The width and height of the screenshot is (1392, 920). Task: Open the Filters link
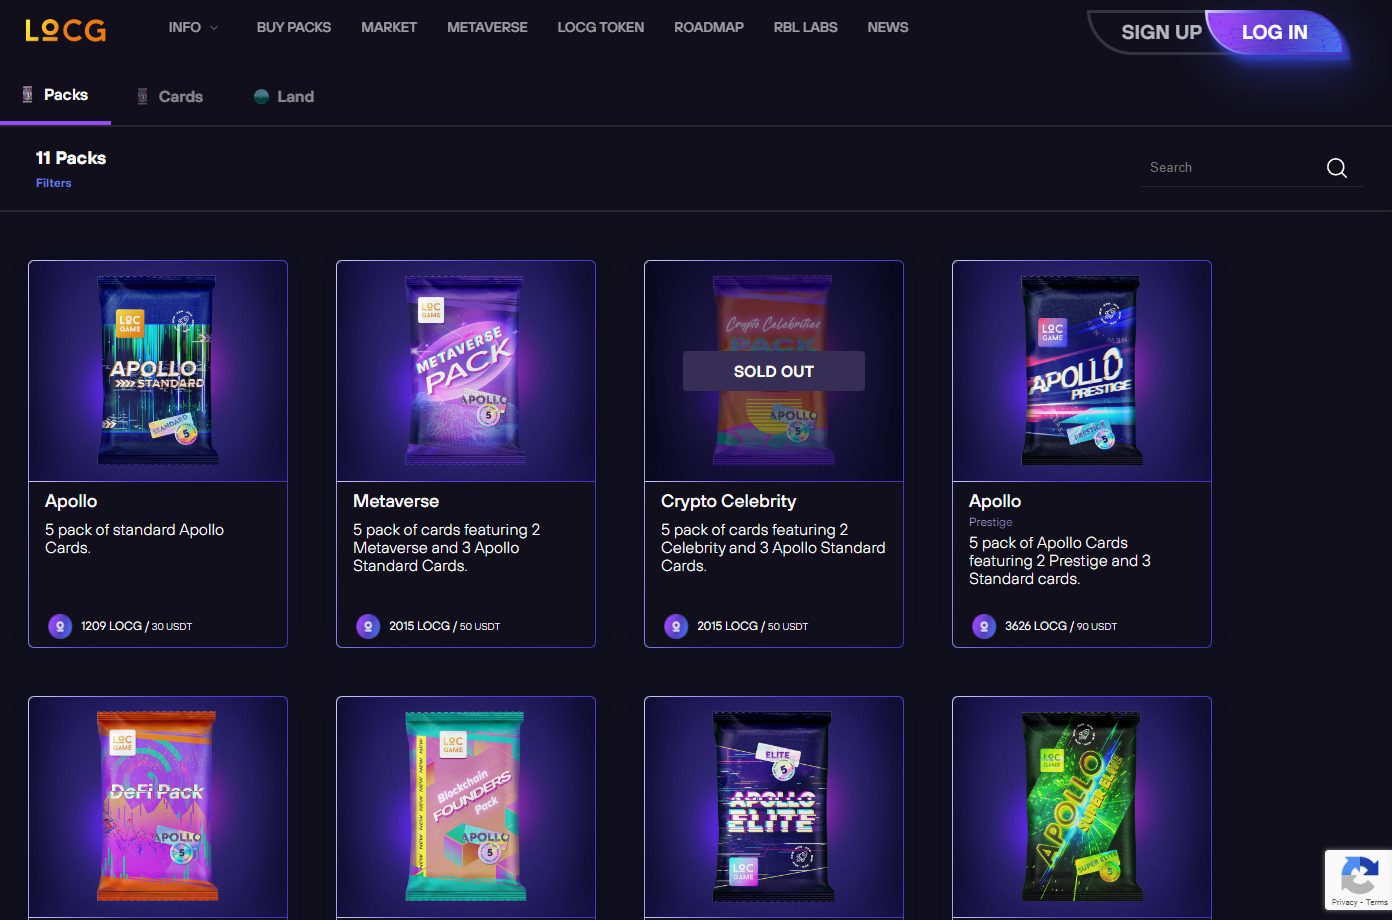[x=53, y=183]
